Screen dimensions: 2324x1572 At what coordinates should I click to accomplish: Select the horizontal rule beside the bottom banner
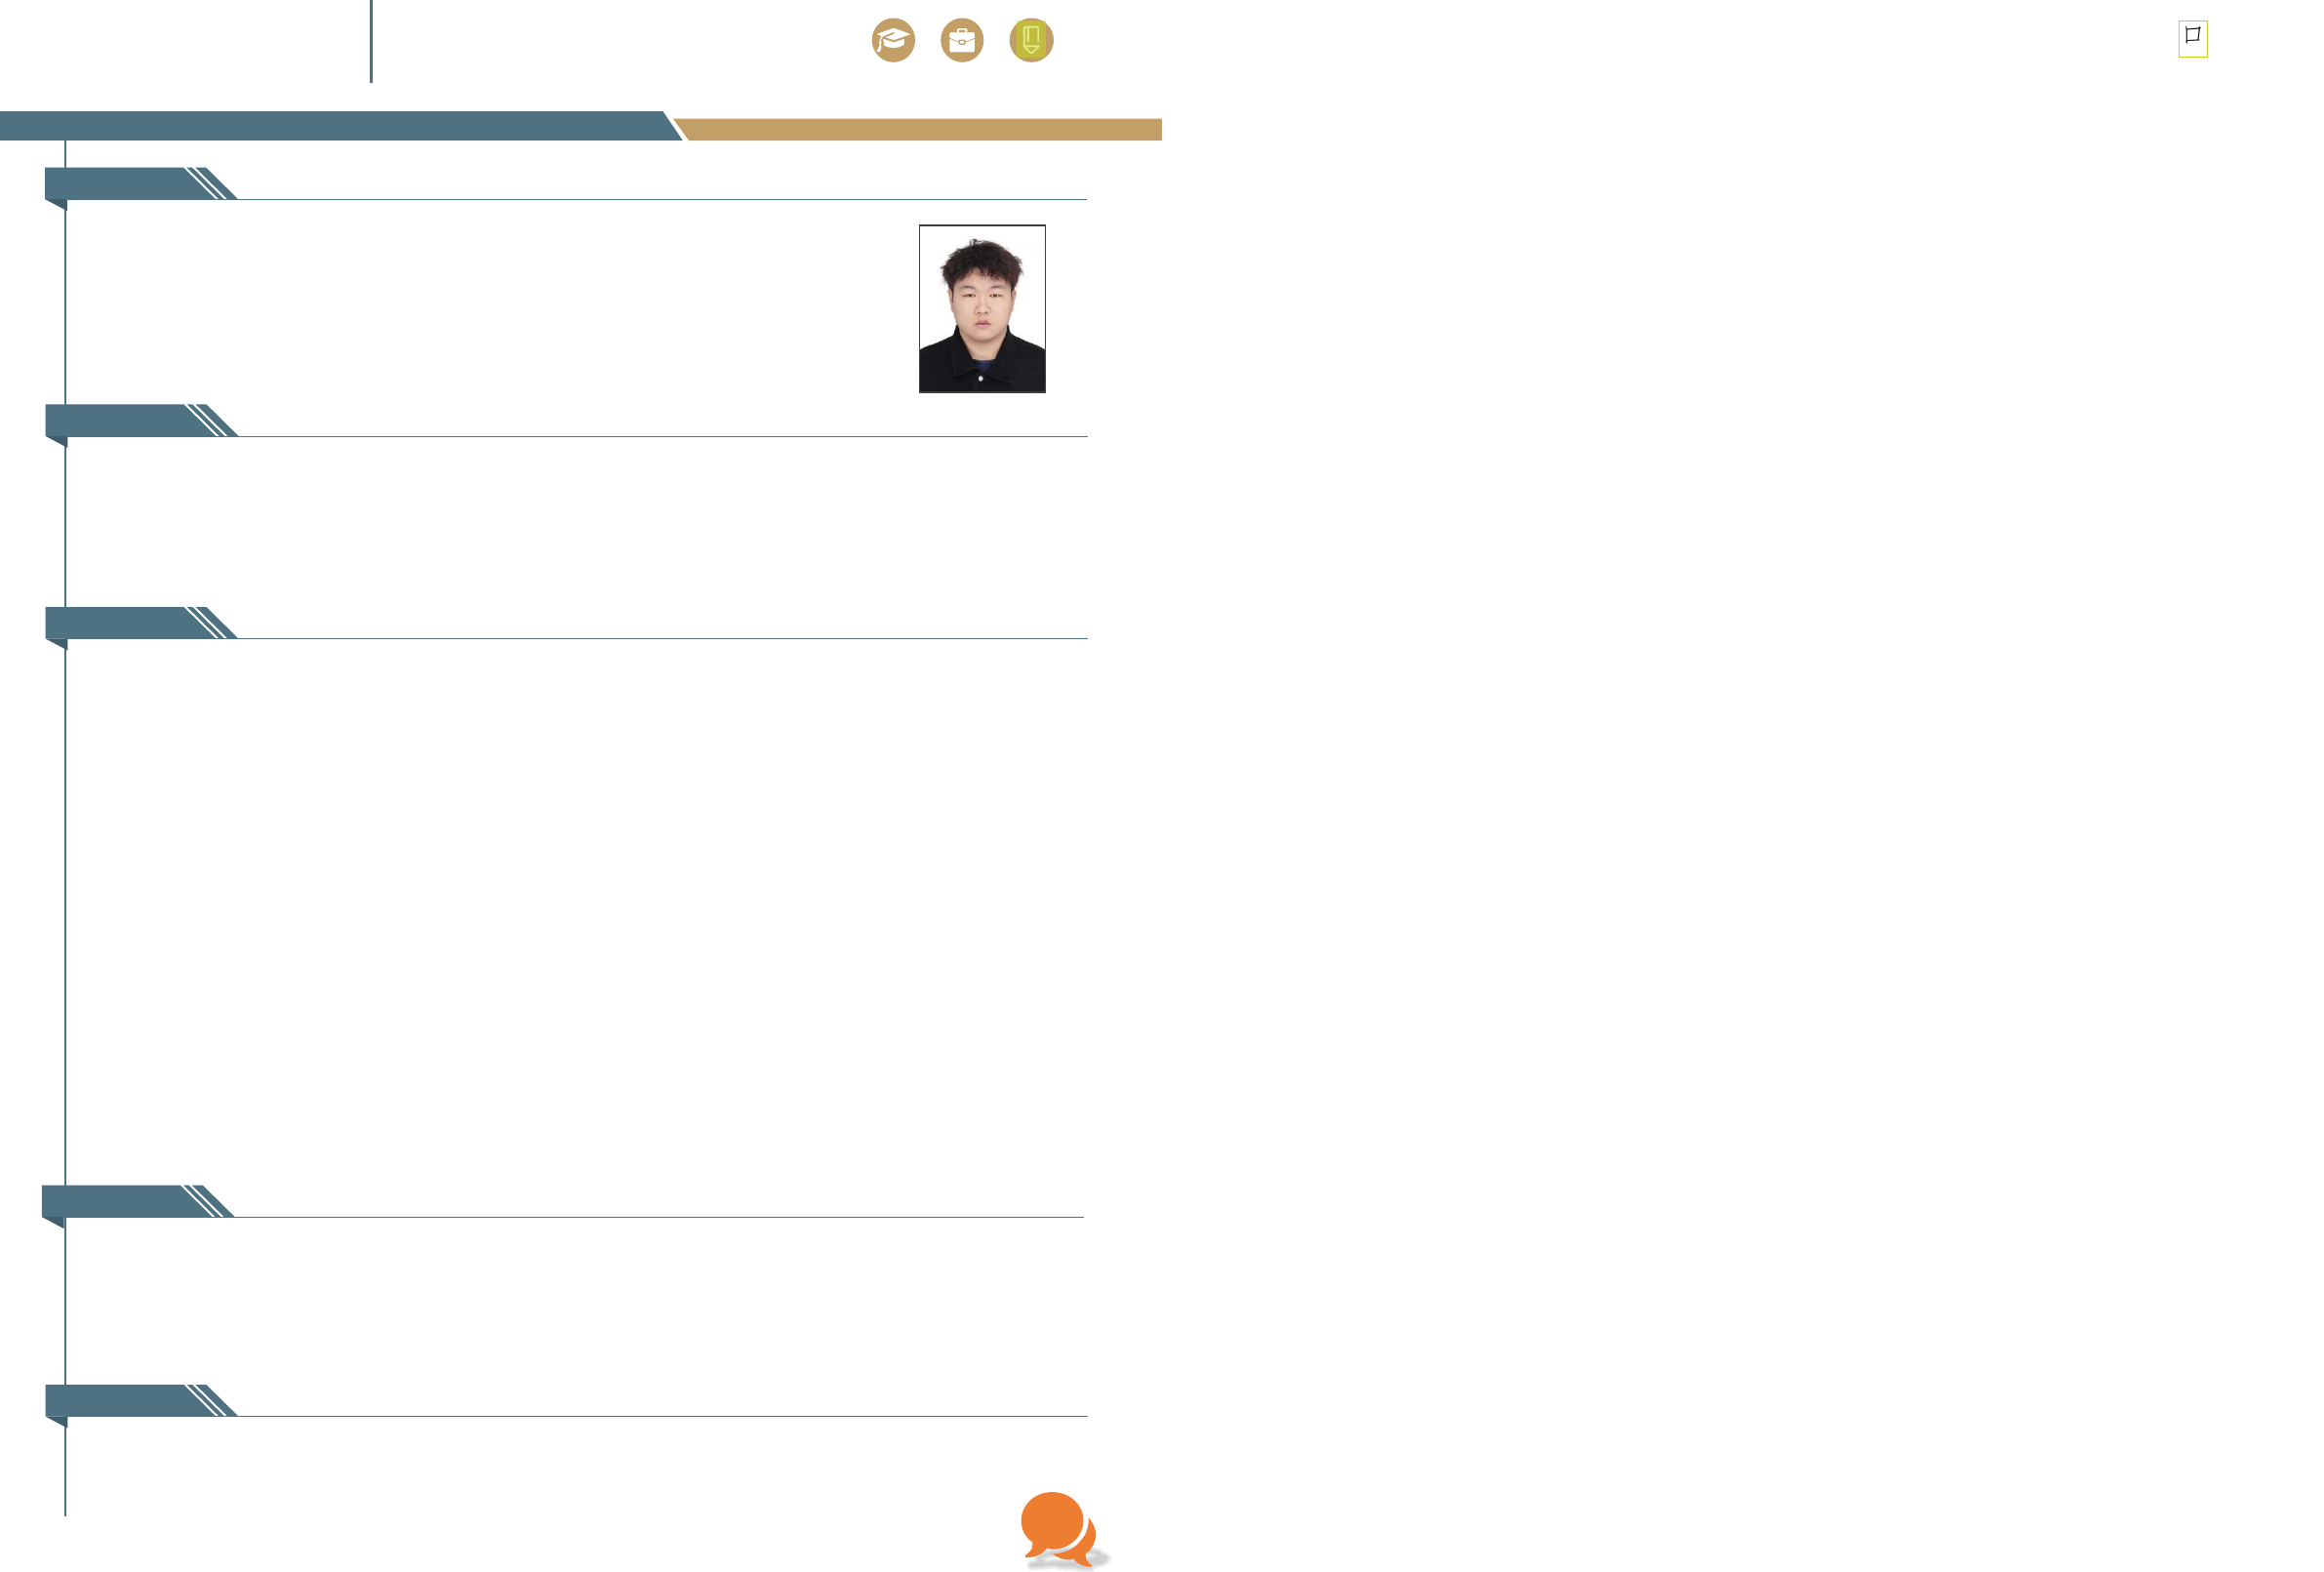coord(660,1417)
